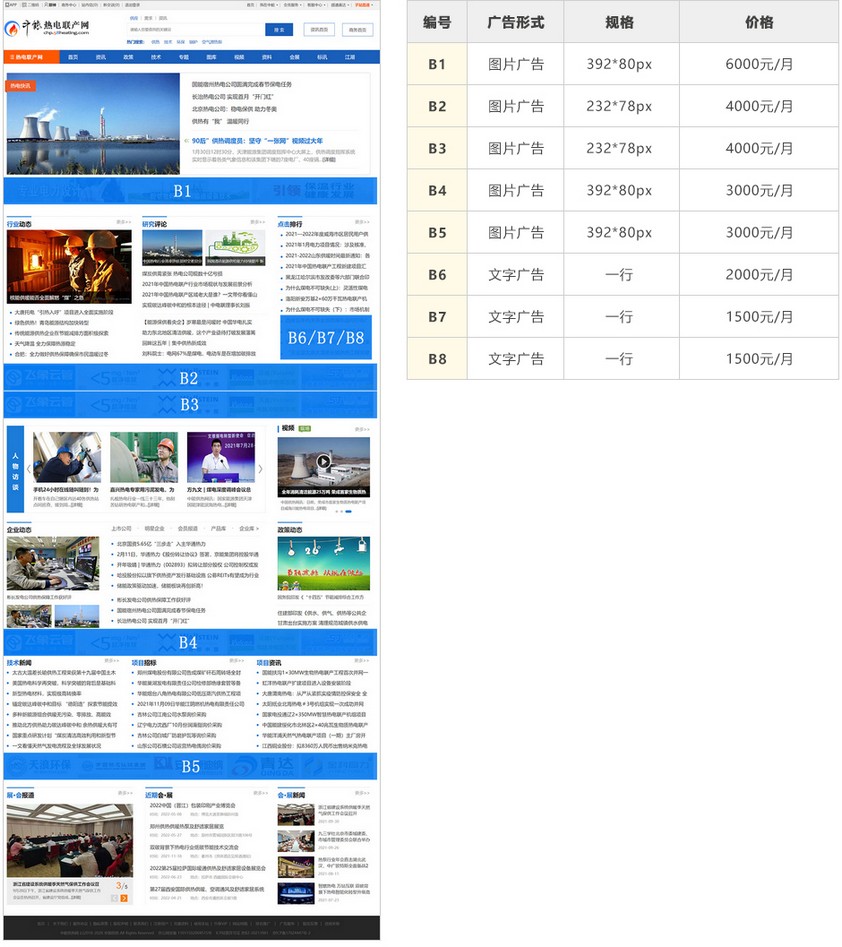The height and width of the screenshot is (947, 842).
Task: Click the gray previous arrow in 展·会报道 slideshow
Action: (x=115, y=898)
